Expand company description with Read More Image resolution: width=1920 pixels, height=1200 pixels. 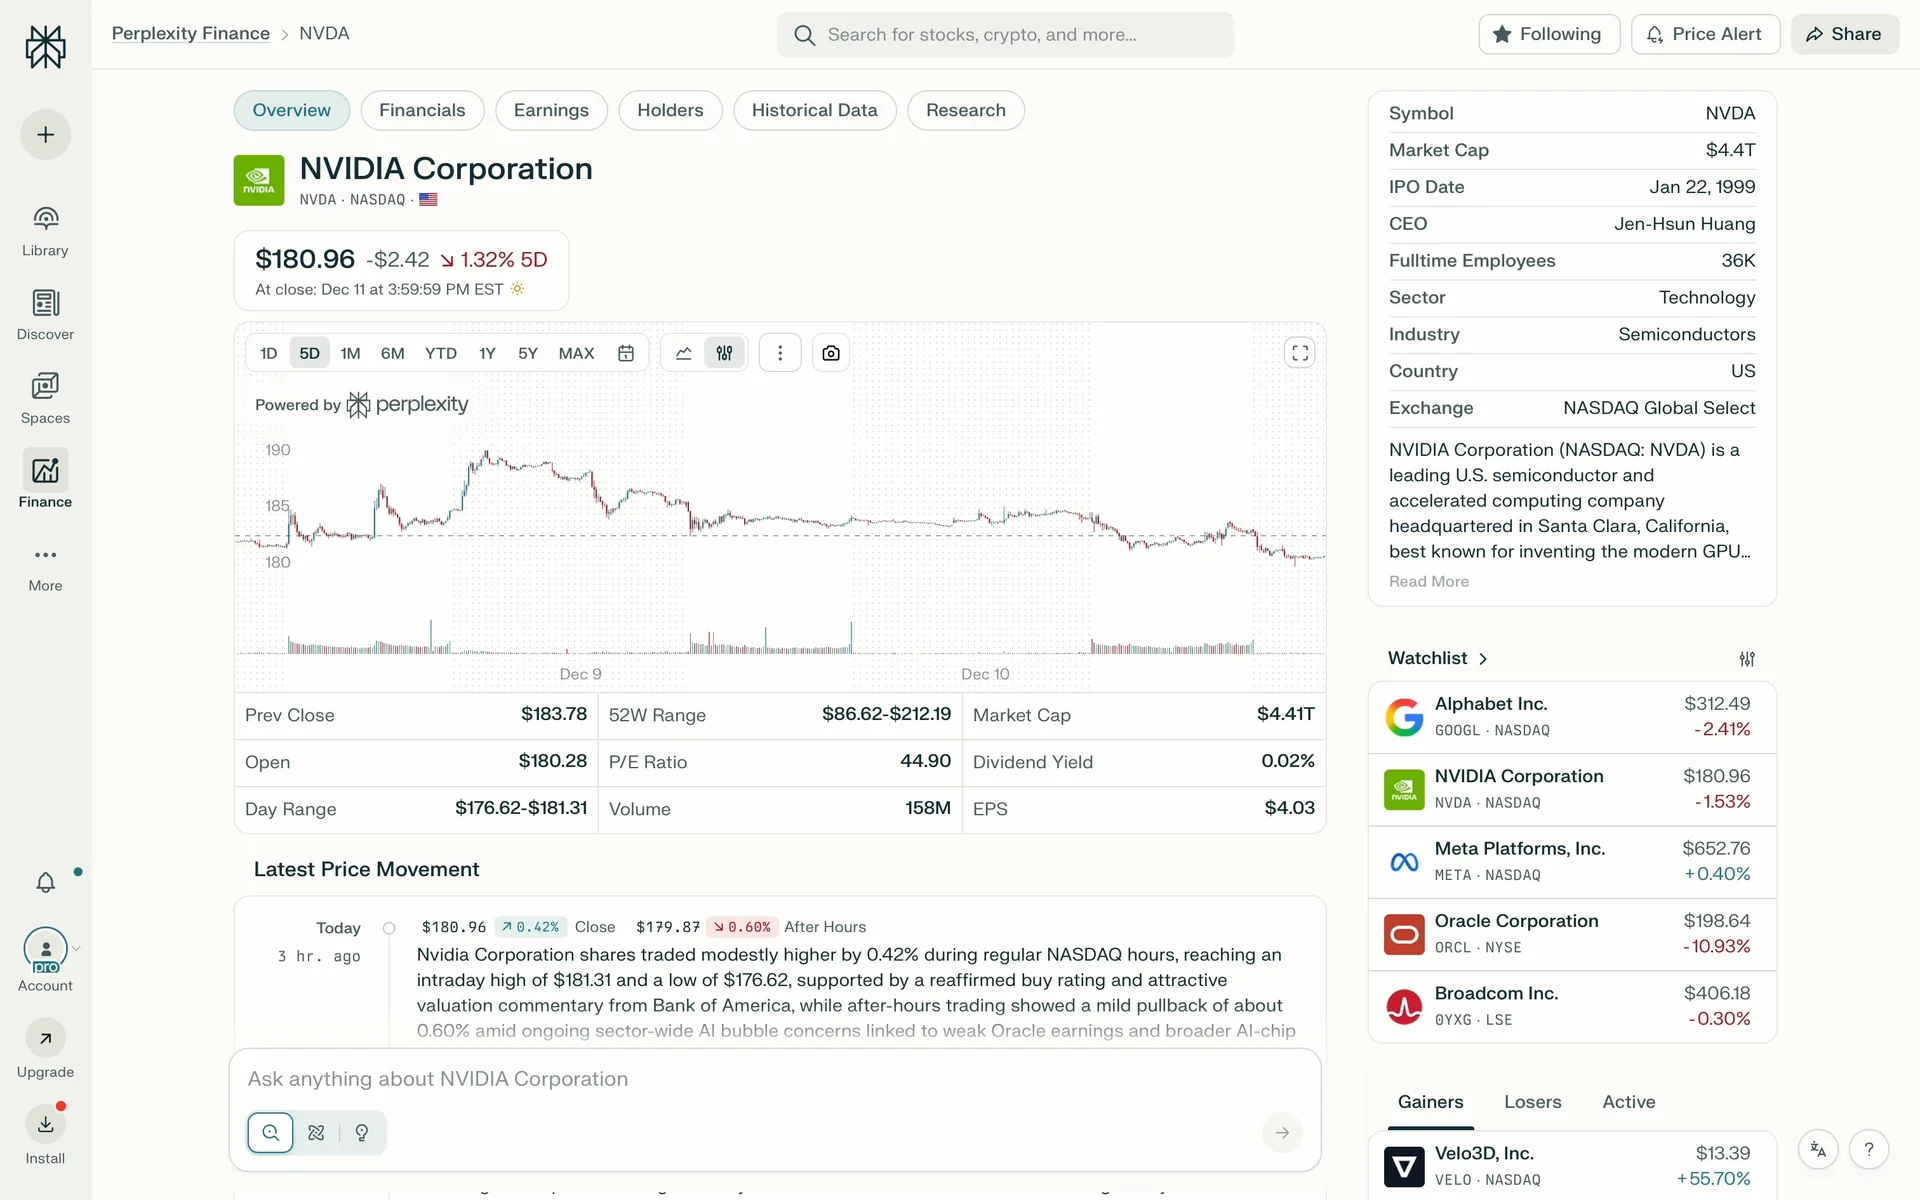[x=1428, y=582]
